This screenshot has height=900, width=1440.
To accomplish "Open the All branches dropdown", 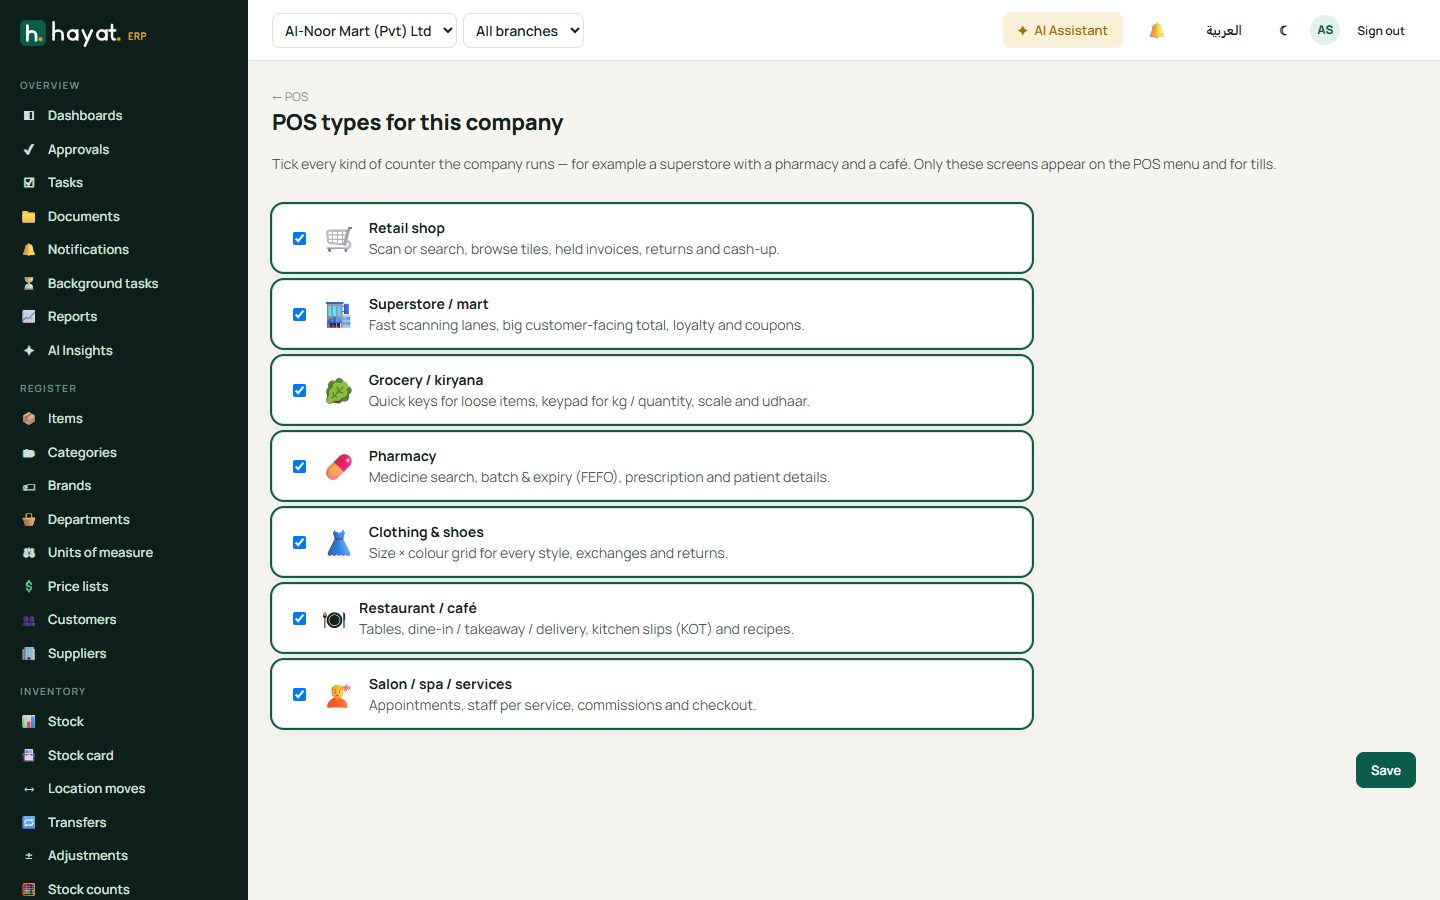I will [523, 30].
